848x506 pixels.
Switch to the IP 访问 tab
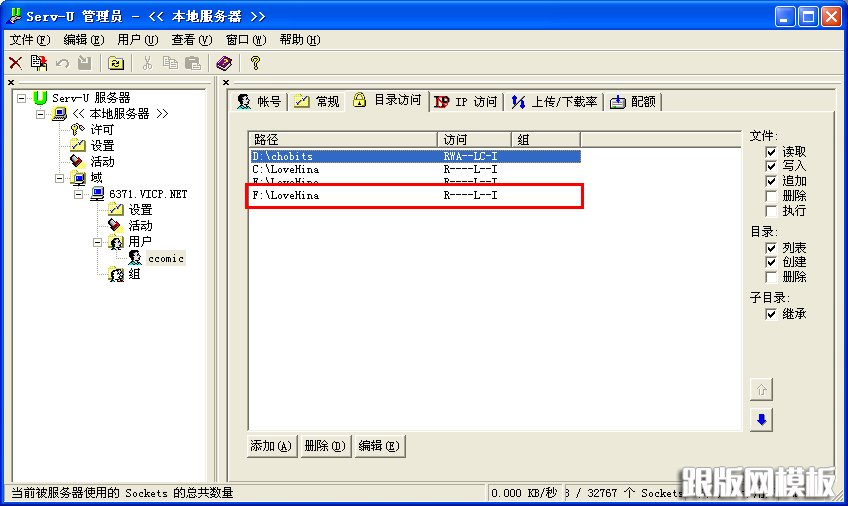466,102
